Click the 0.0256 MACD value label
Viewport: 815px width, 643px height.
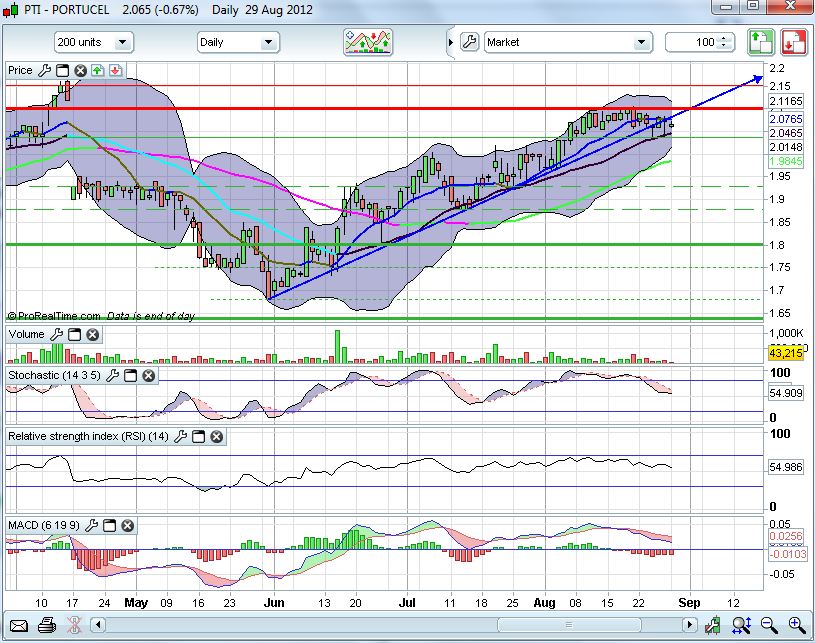tap(786, 536)
